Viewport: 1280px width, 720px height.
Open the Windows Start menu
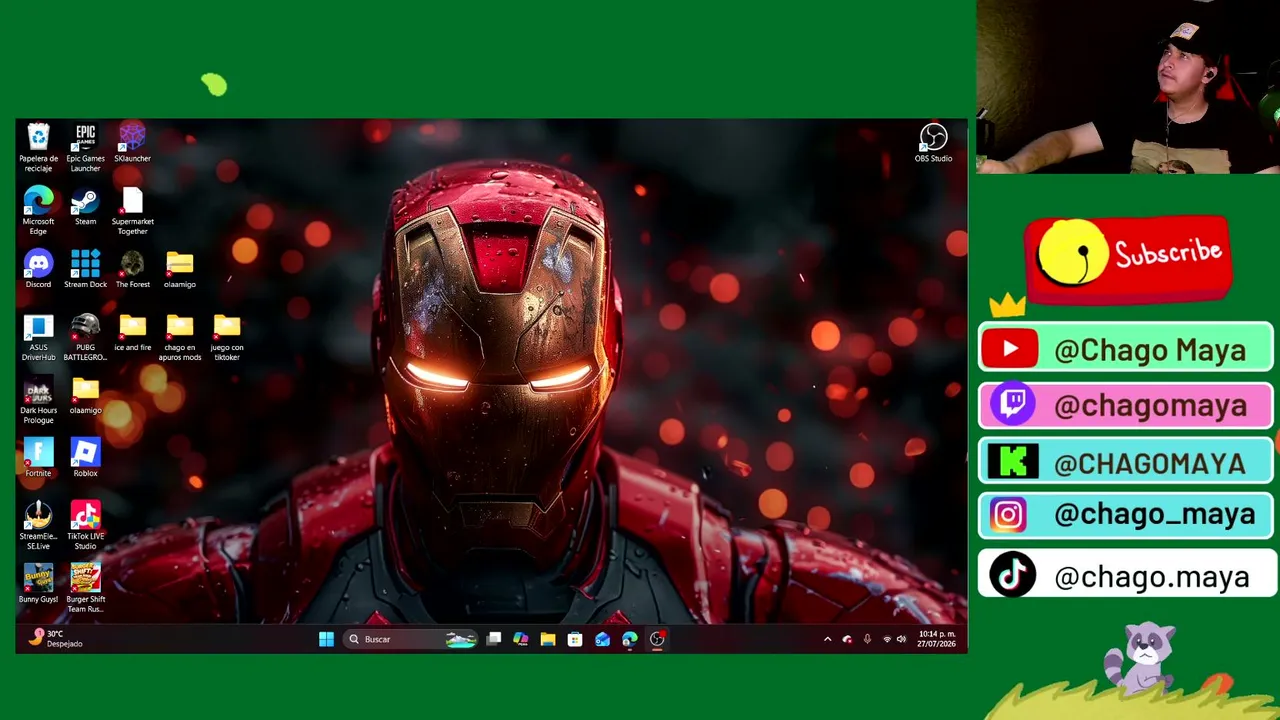[x=326, y=639]
